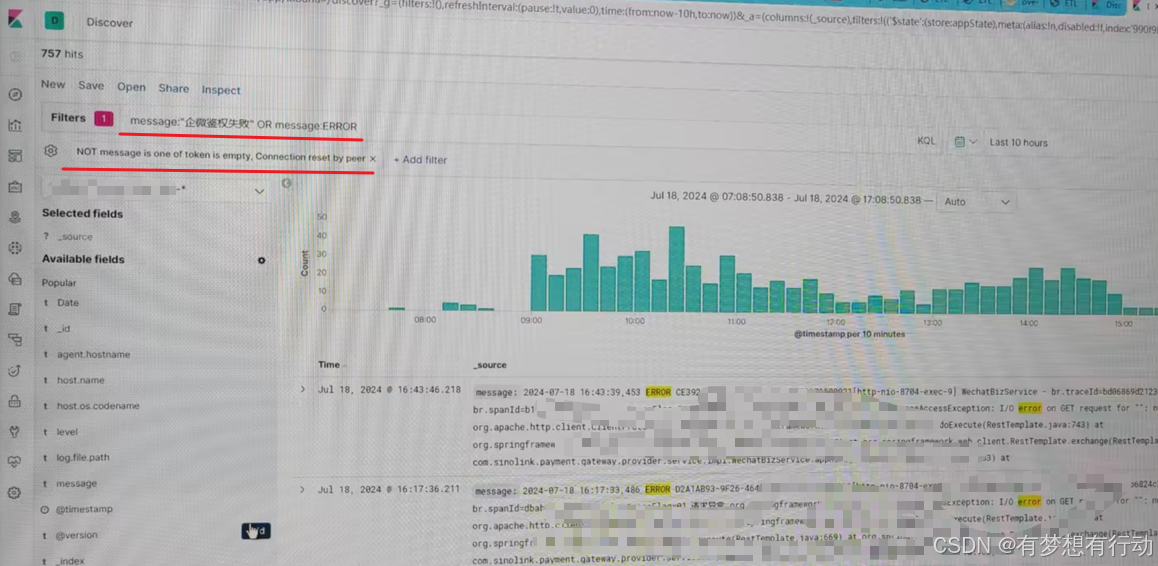Viewport: 1158px width, 566px height.
Task: Click the _source selected field
Action: (75, 236)
